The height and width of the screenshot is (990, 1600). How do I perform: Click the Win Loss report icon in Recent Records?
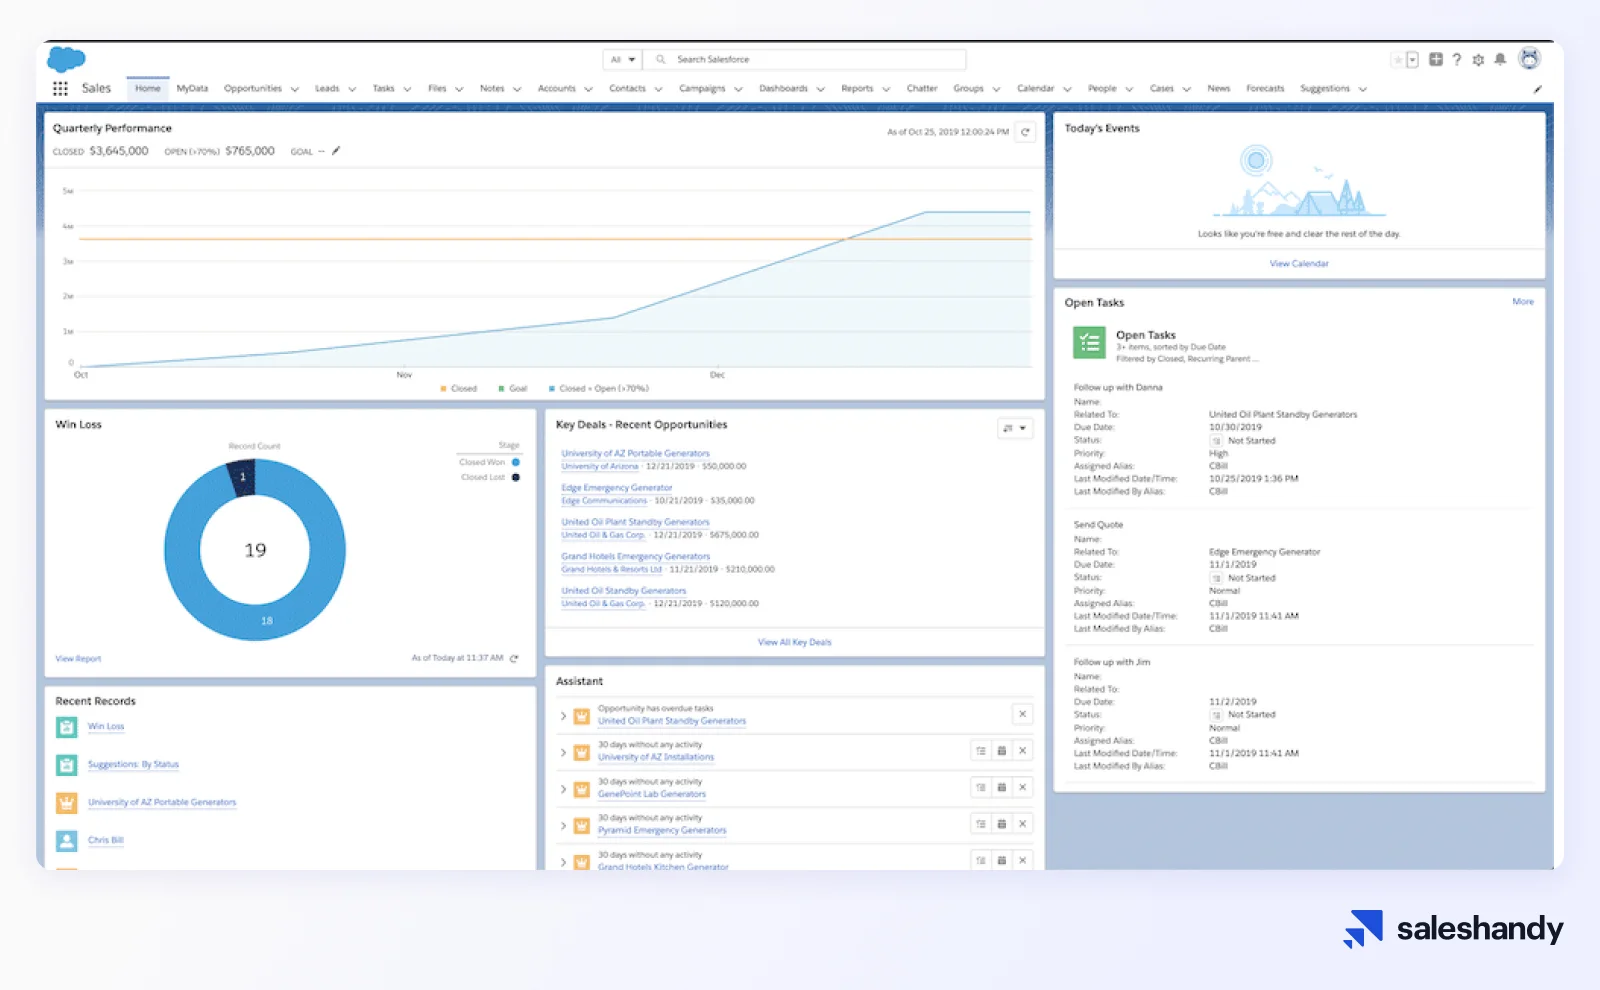[x=66, y=727]
